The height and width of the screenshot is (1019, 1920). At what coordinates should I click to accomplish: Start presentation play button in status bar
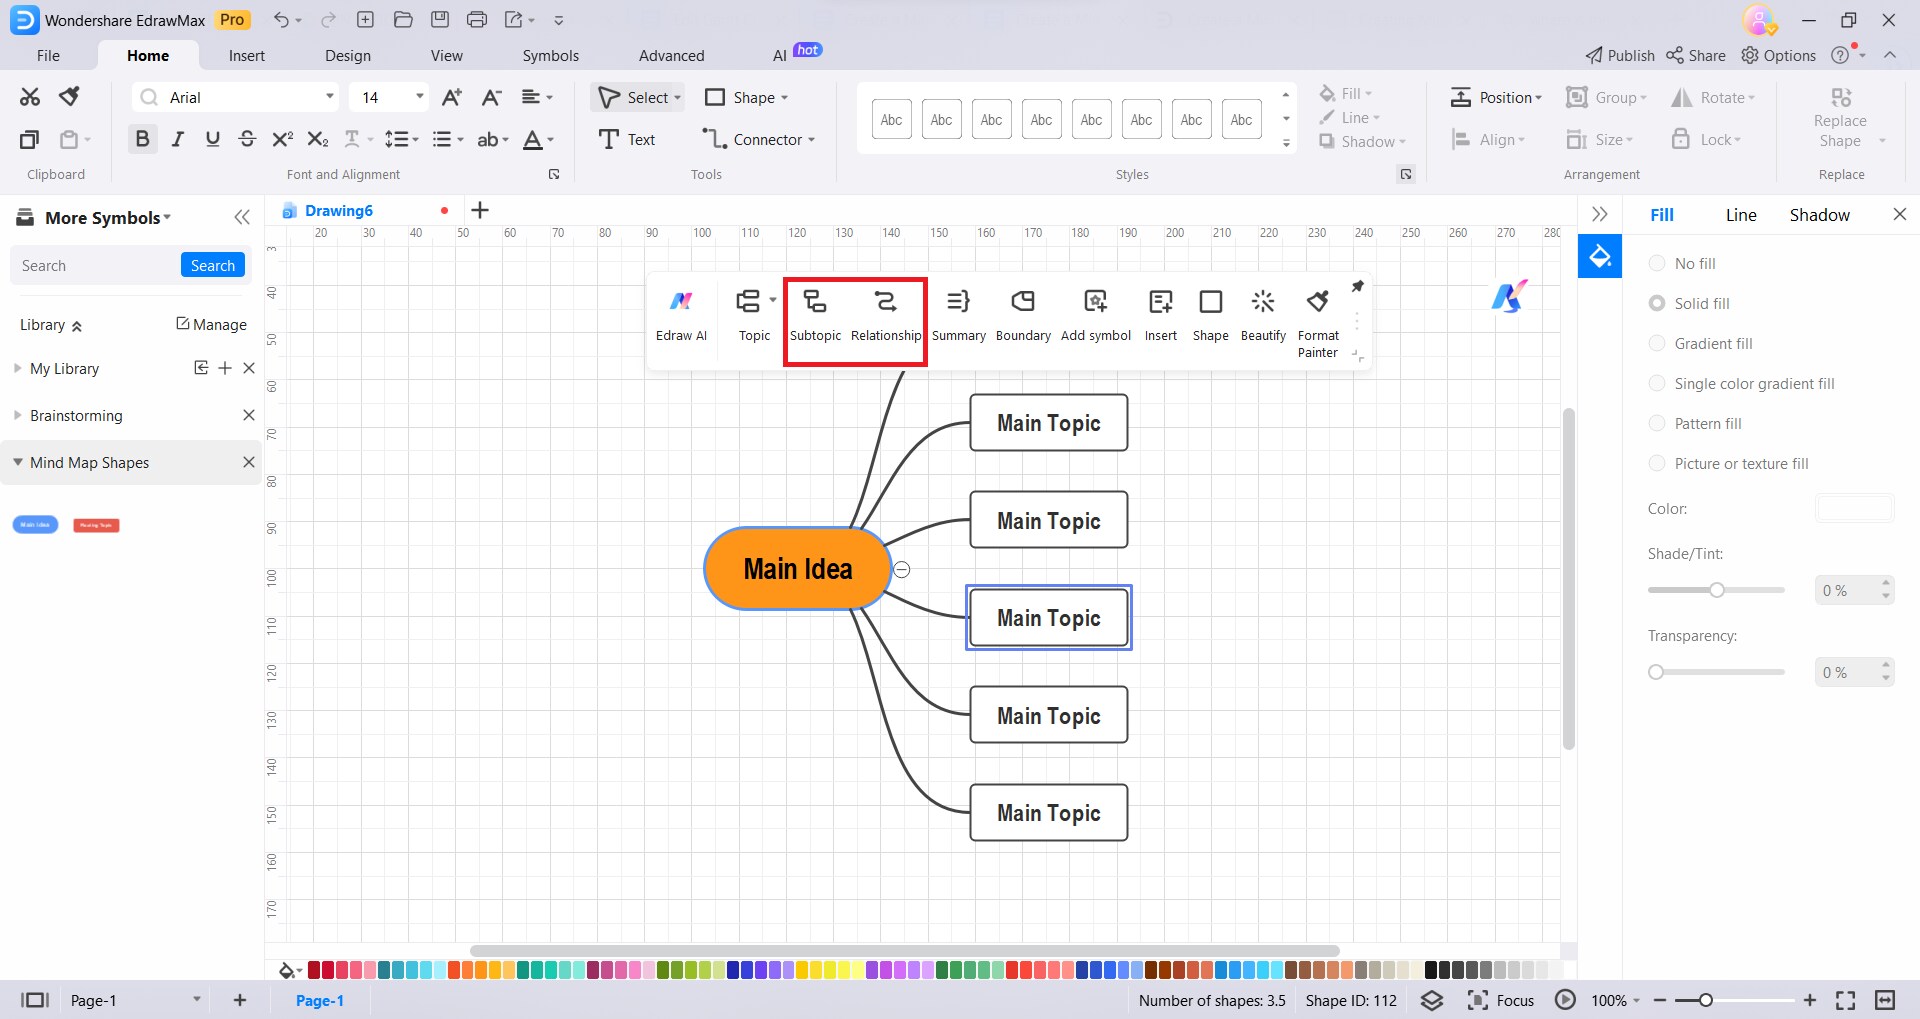1565,1000
